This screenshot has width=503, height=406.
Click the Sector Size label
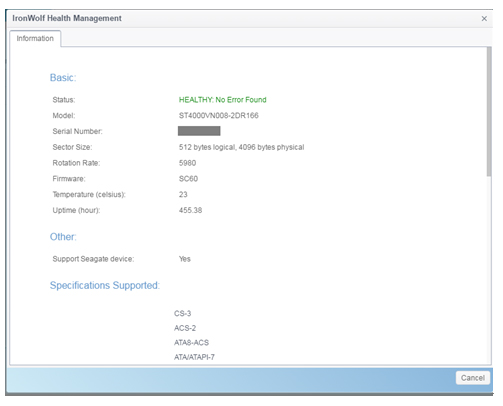click(x=72, y=147)
